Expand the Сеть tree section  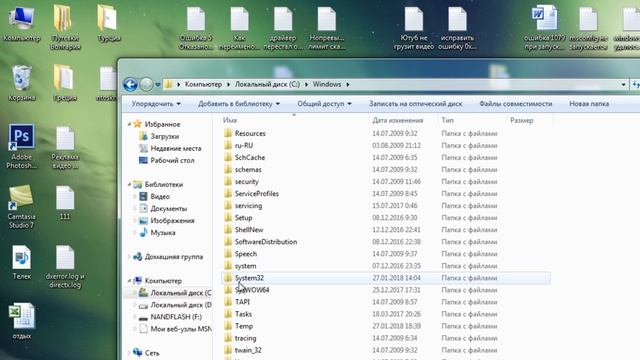(x=129, y=353)
